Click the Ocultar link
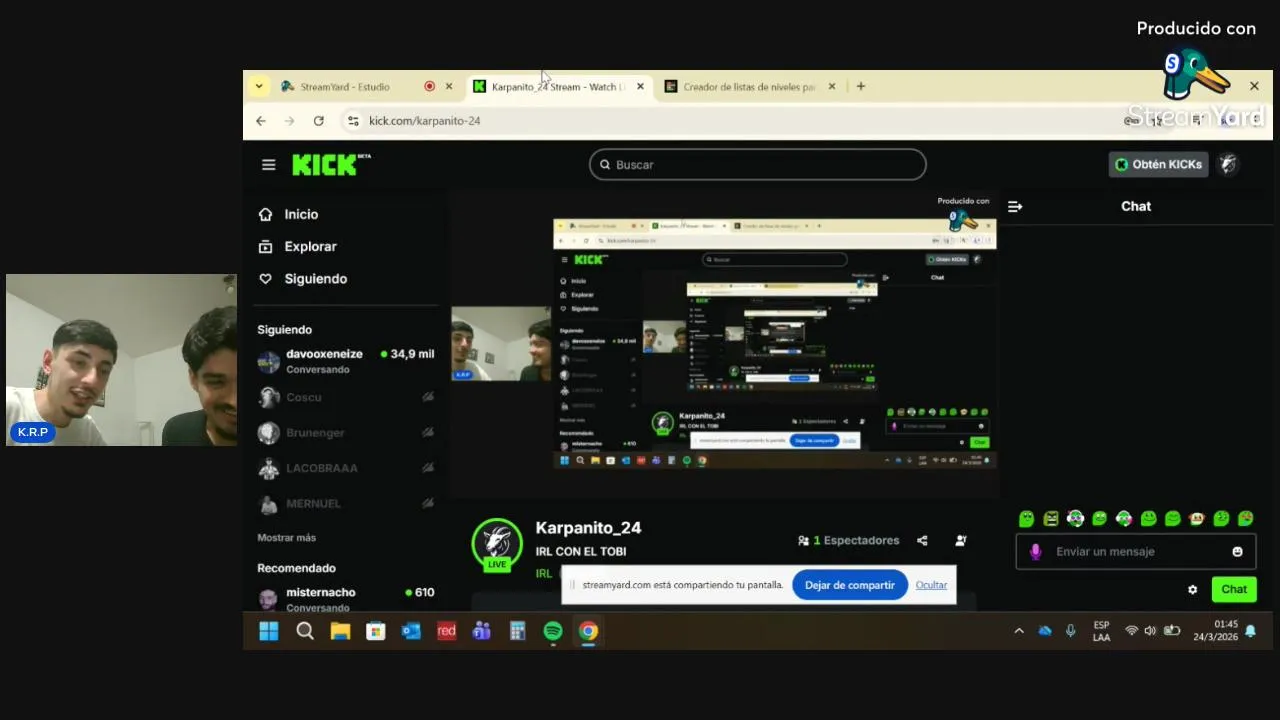 pos(931,585)
